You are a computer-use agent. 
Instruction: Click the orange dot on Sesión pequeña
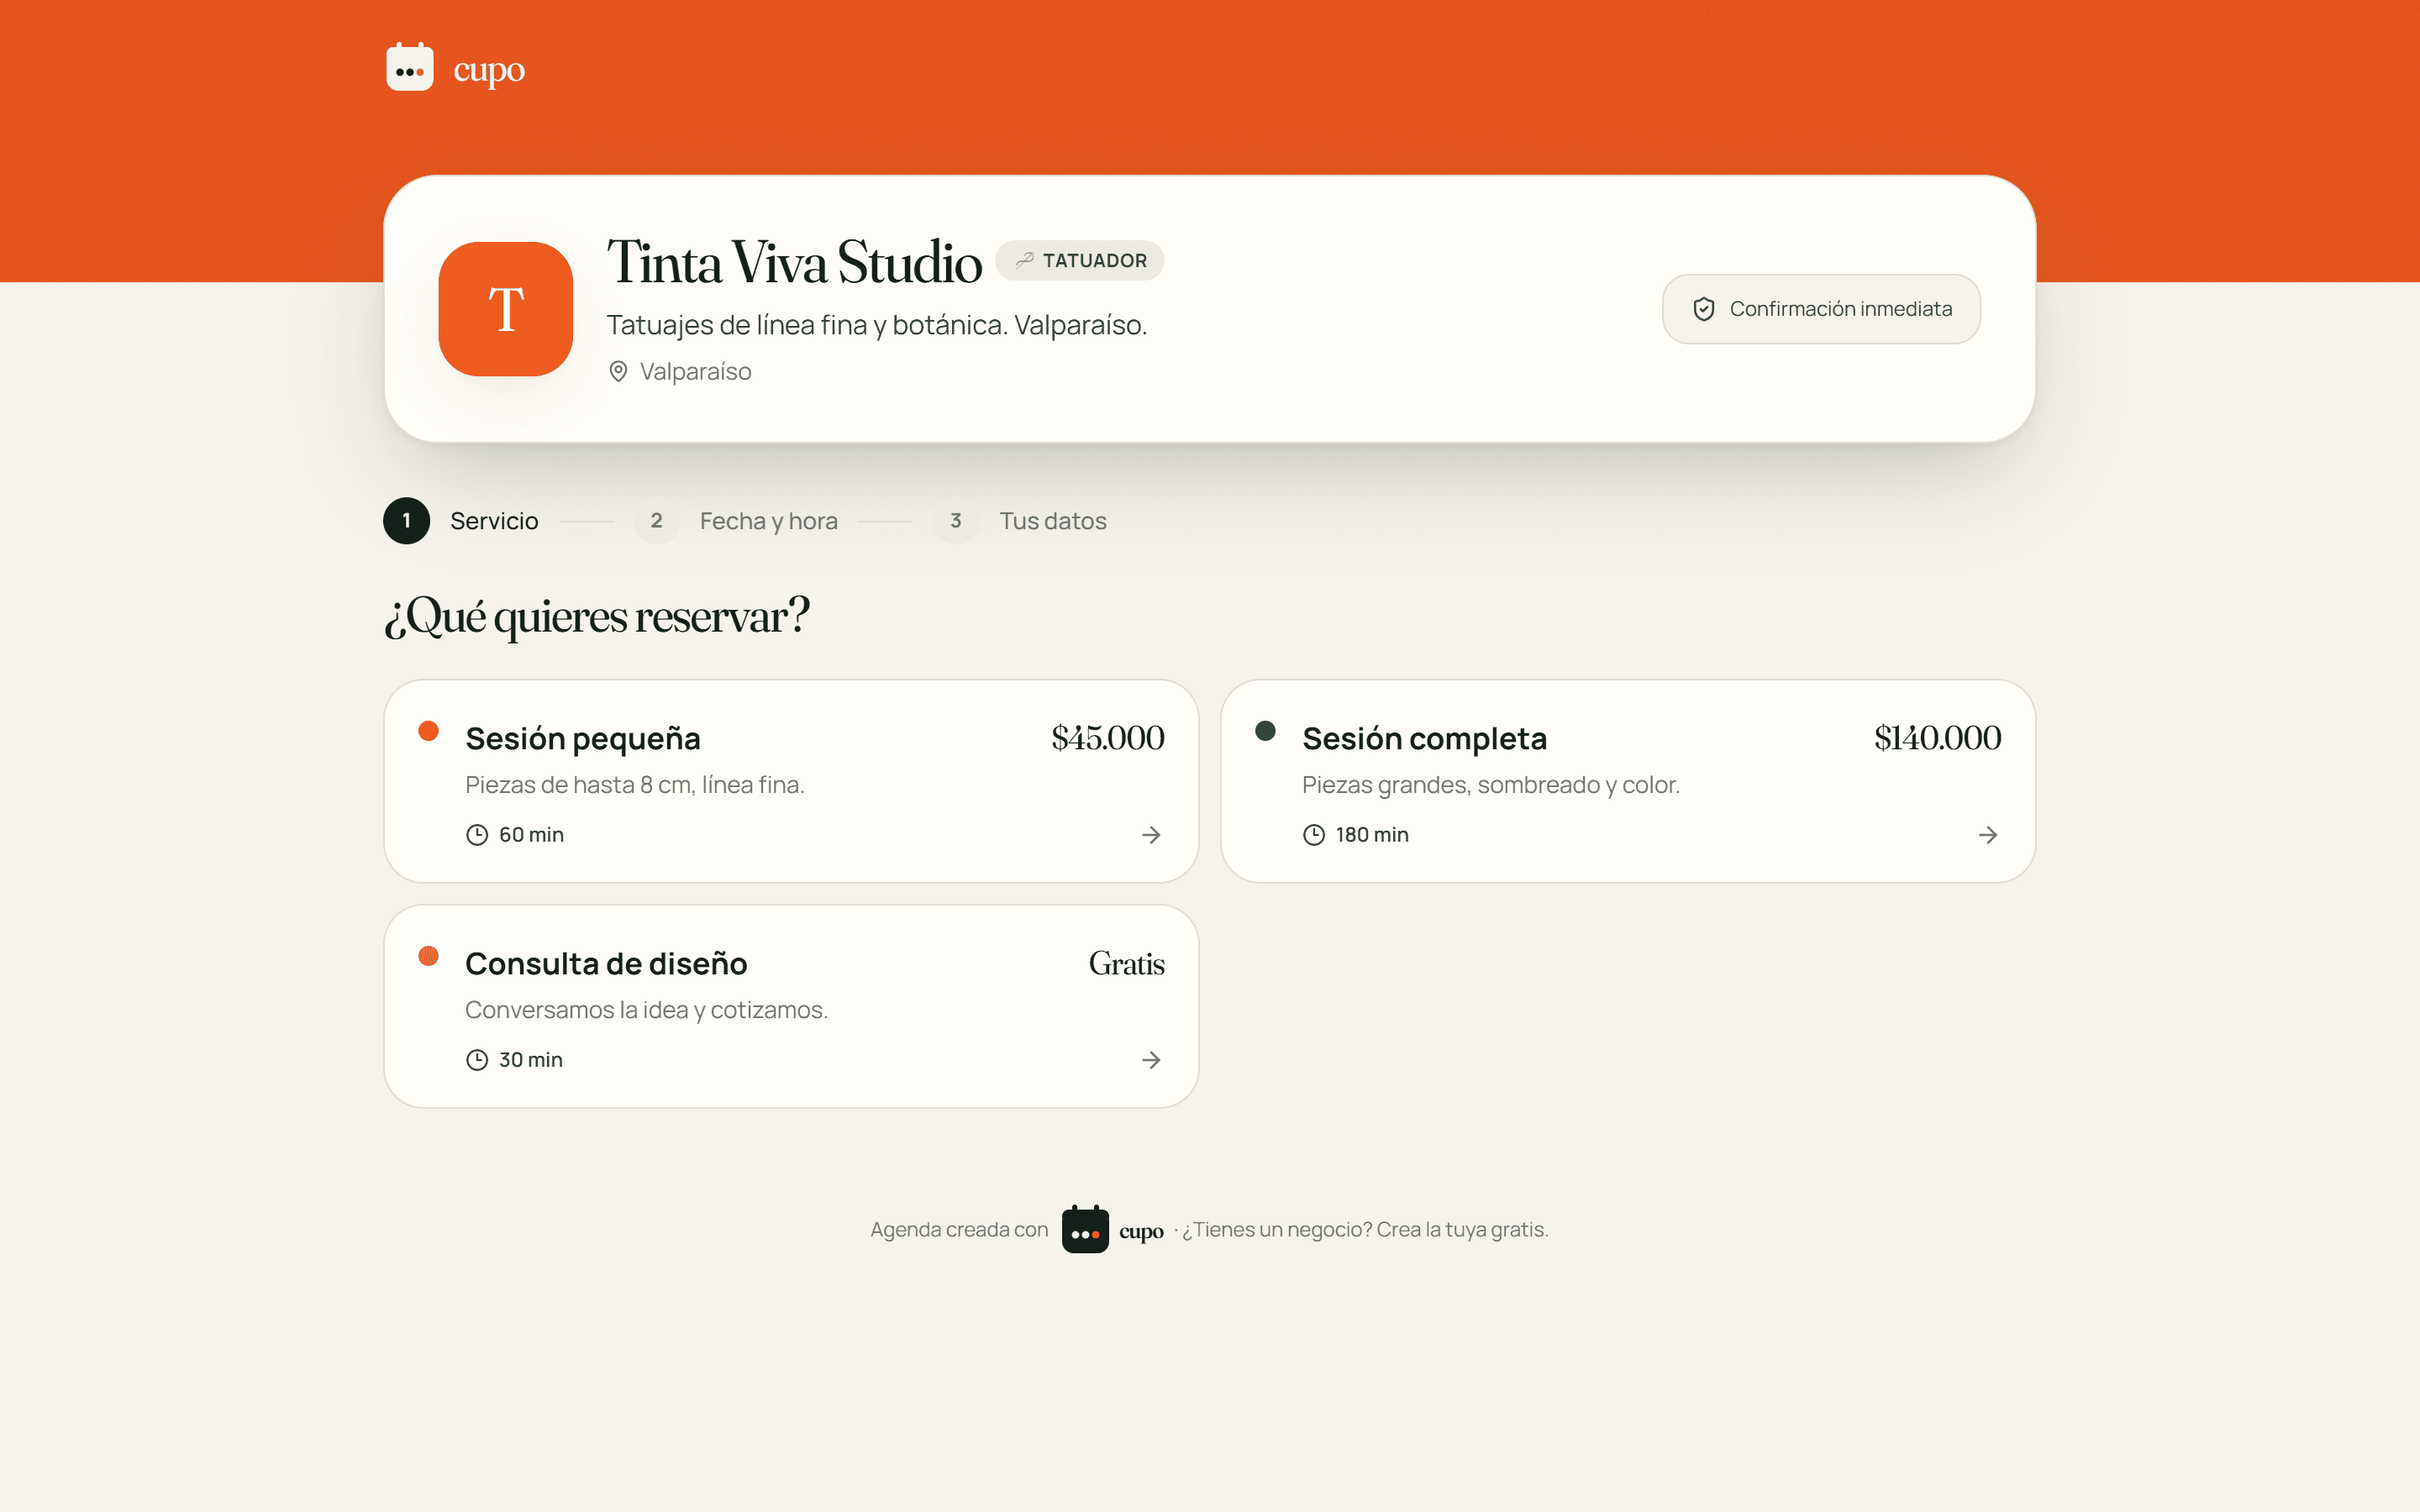point(429,731)
